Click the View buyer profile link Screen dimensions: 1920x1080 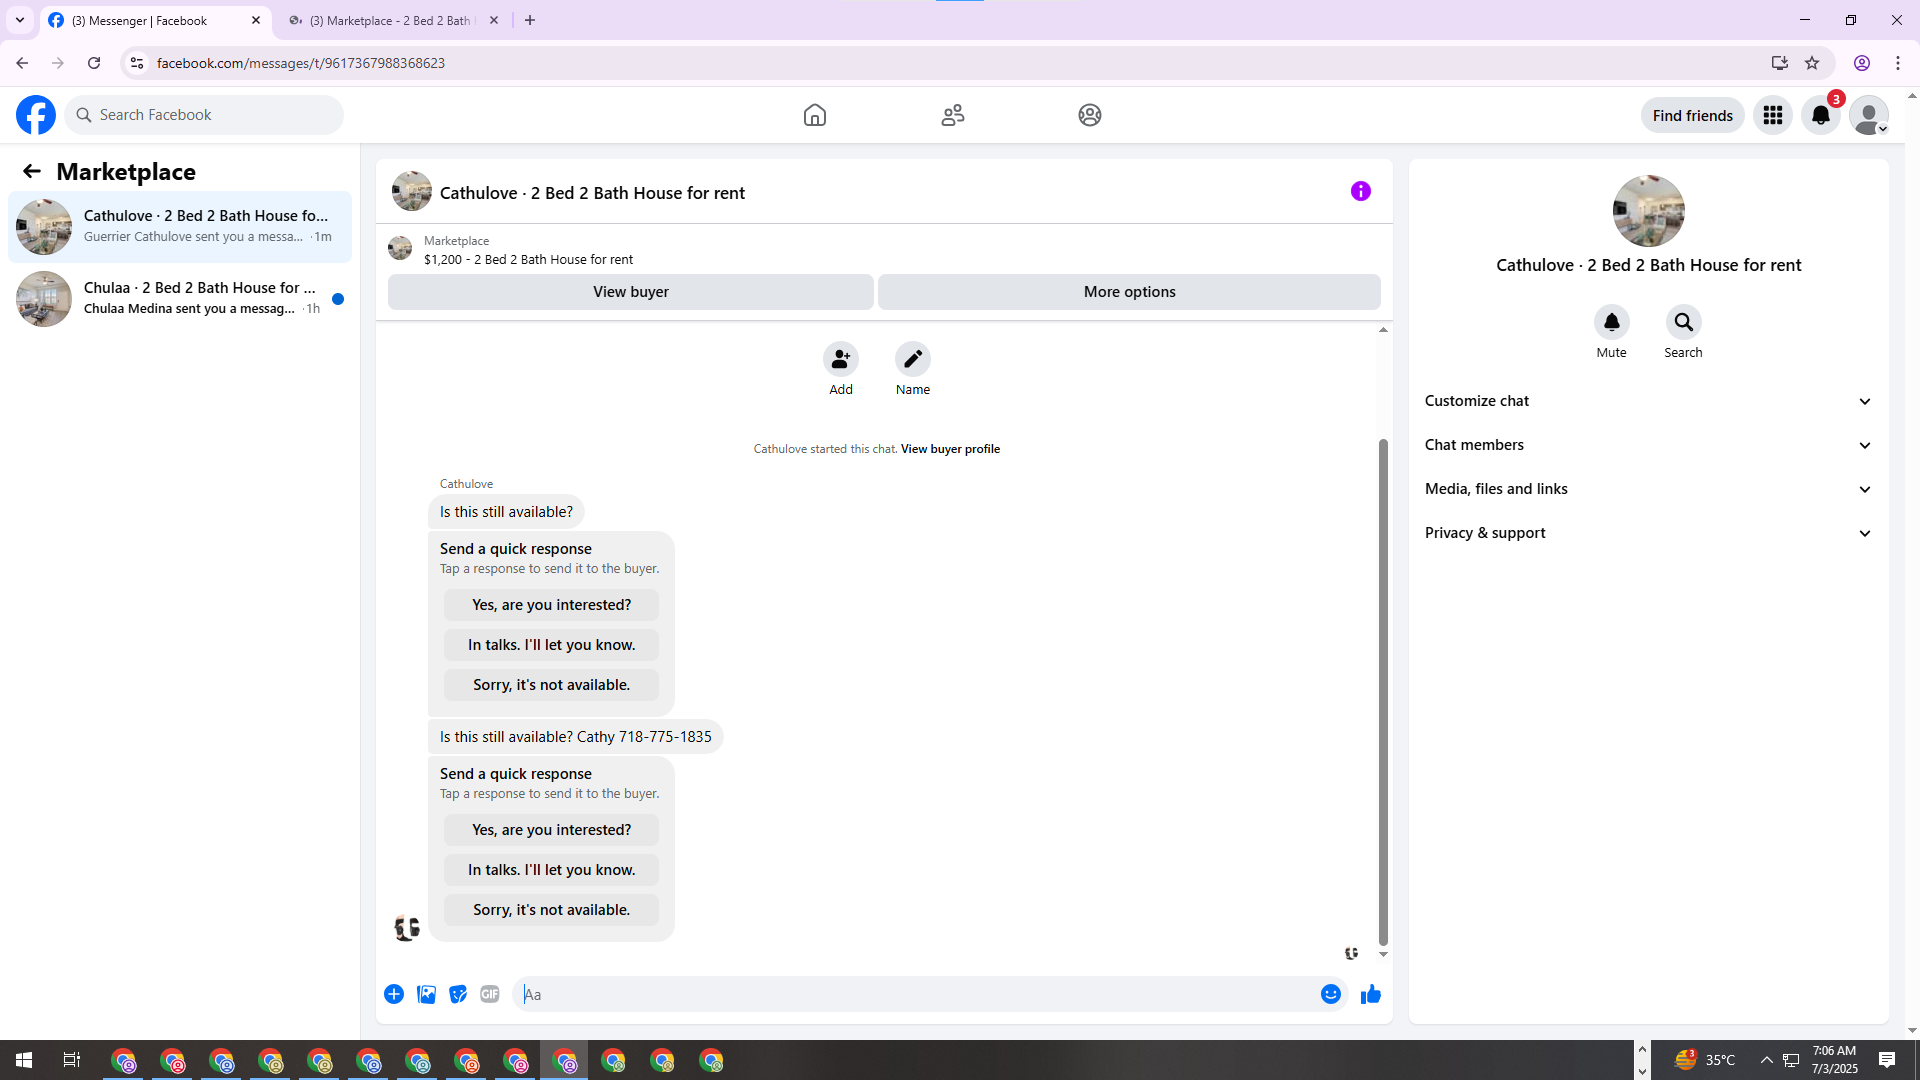coord(950,449)
